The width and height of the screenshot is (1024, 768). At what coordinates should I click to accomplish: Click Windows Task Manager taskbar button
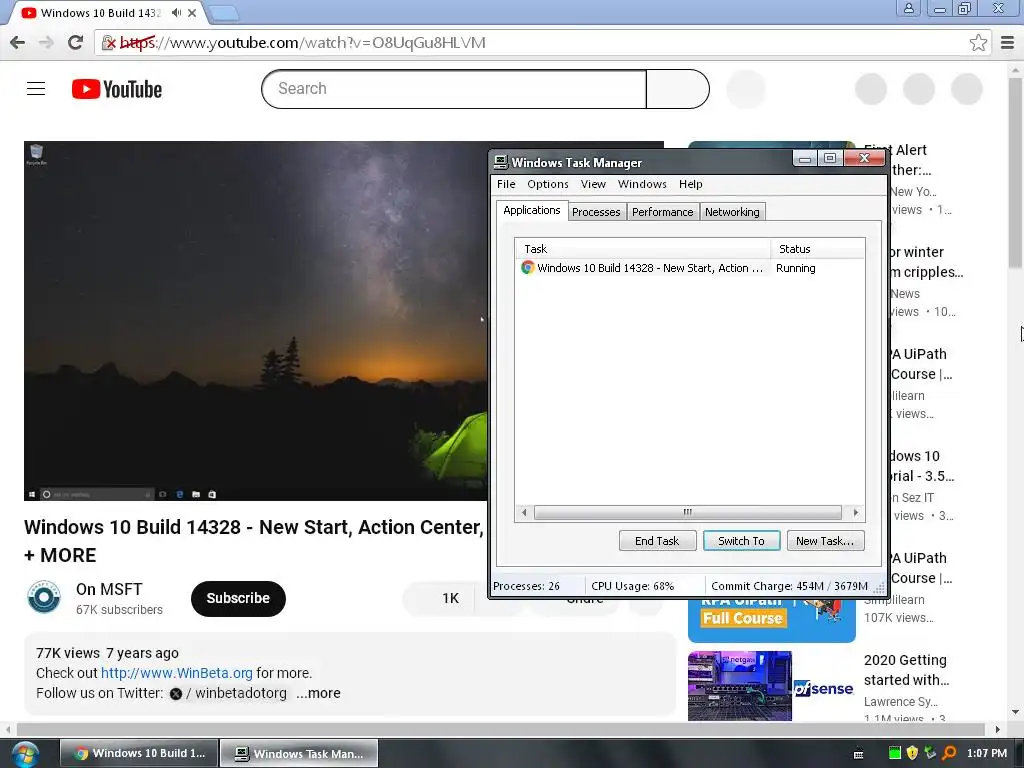coord(299,753)
